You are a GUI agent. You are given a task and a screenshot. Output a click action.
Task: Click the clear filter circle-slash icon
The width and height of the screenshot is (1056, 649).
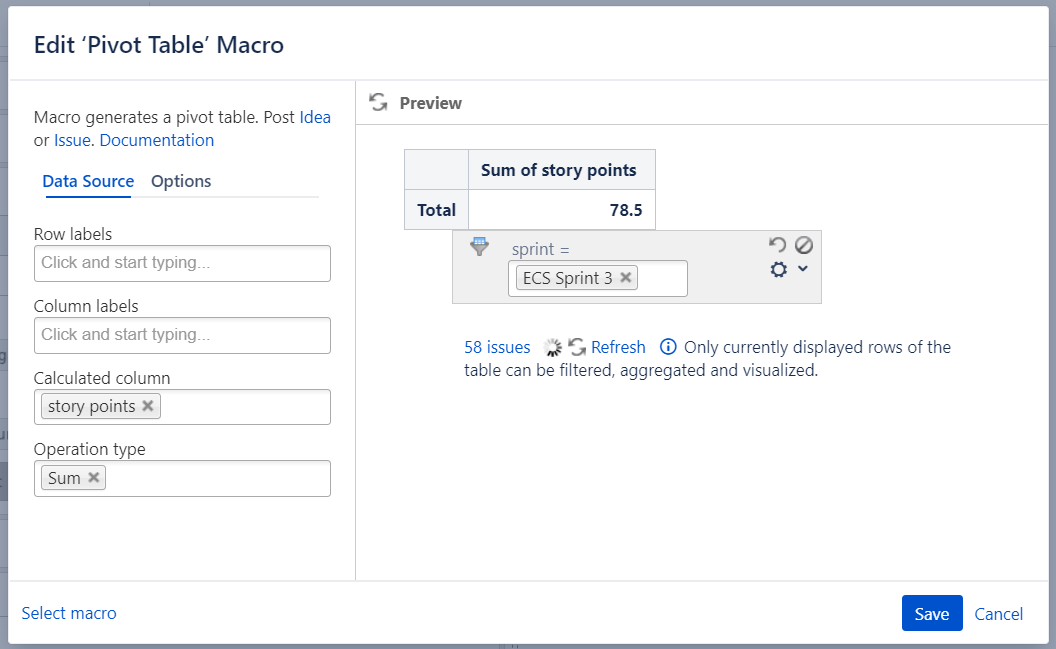tap(804, 245)
